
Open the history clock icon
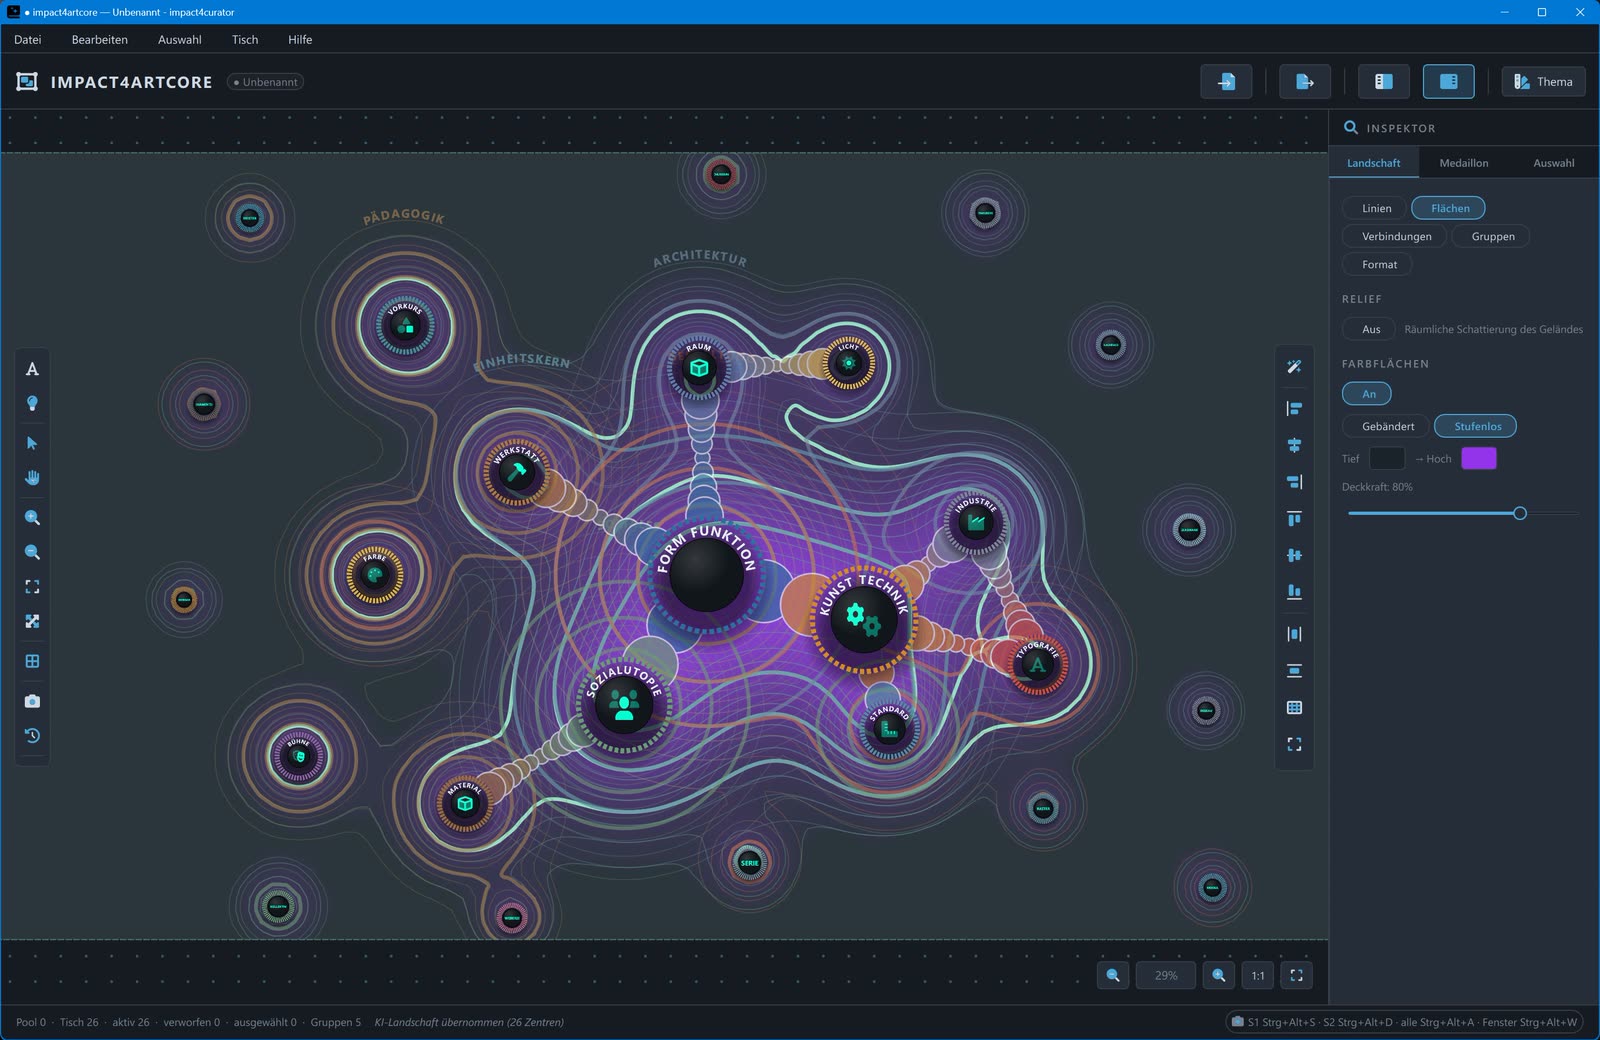click(32, 736)
